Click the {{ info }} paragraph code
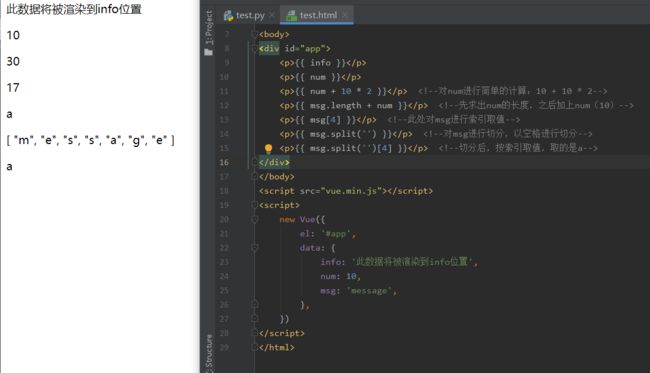 pyautogui.click(x=323, y=63)
